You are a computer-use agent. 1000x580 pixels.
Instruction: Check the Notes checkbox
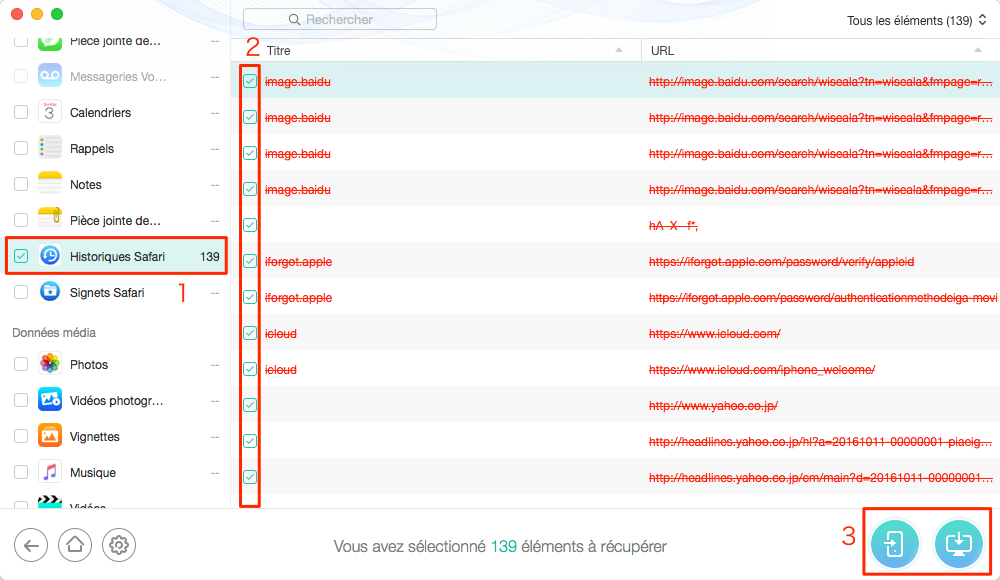(21, 184)
